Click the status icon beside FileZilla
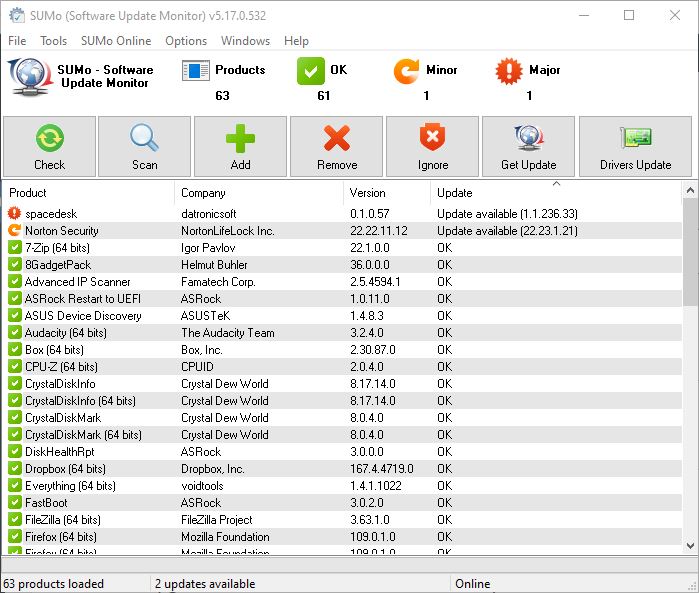Image resolution: width=699 pixels, height=593 pixels. click(14, 519)
